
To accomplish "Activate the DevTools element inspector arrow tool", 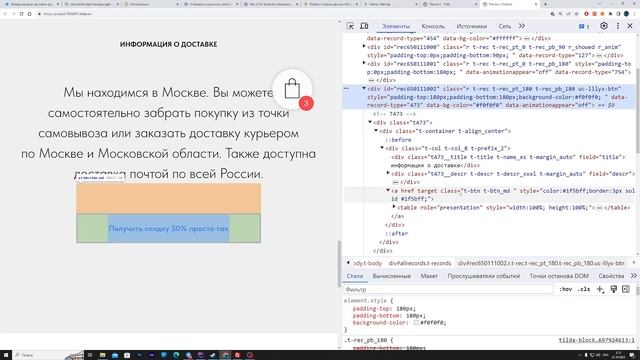I will pyautogui.click(x=350, y=26).
